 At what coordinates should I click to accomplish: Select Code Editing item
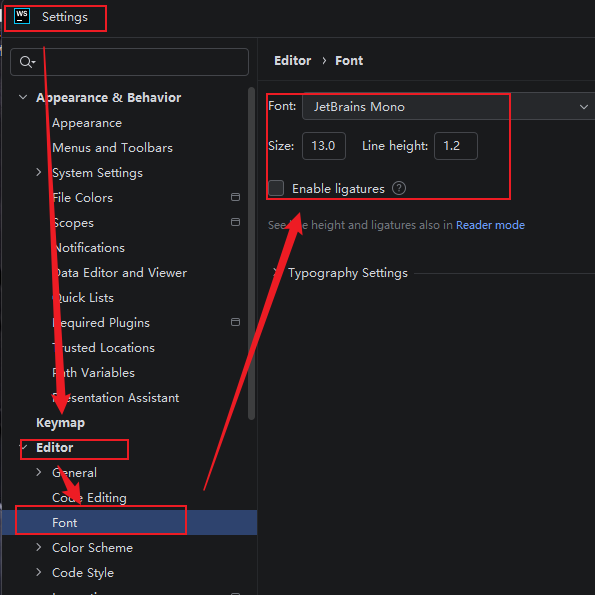(89, 498)
